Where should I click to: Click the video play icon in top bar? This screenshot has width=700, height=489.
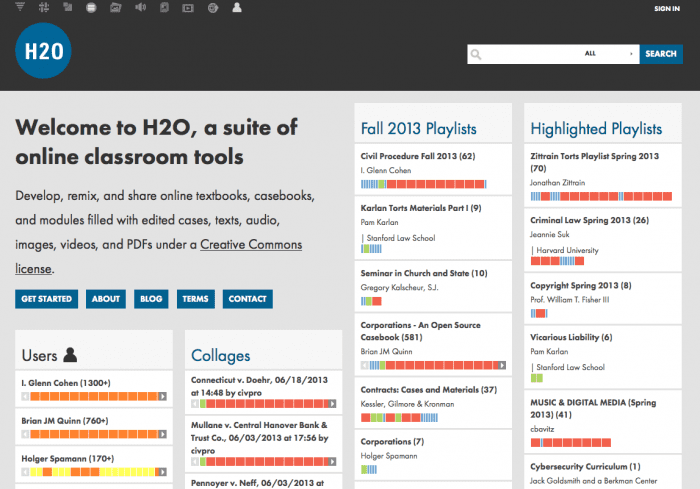tap(188, 8)
